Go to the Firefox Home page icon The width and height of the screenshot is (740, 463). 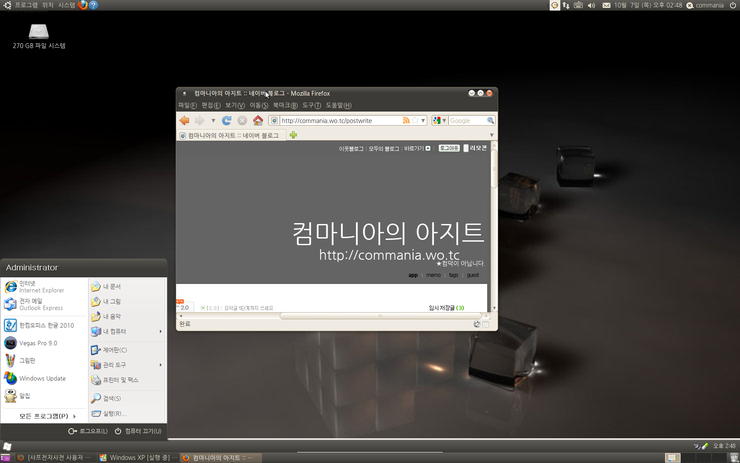coord(257,120)
